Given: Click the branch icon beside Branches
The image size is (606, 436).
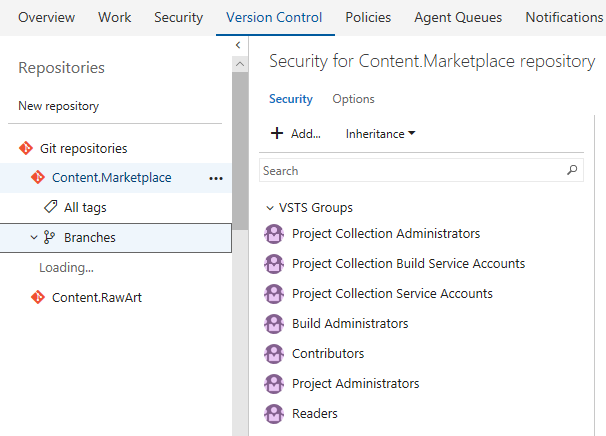Looking at the screenshot, I should coord(49,237).
